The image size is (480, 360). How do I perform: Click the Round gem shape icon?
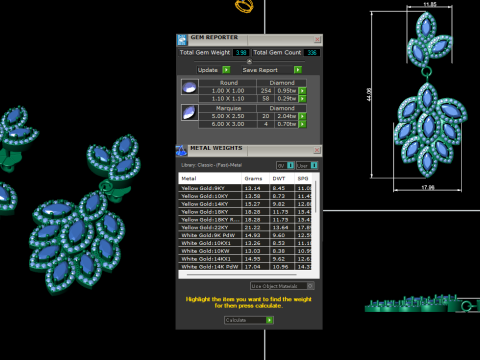[x=190, y=87]
